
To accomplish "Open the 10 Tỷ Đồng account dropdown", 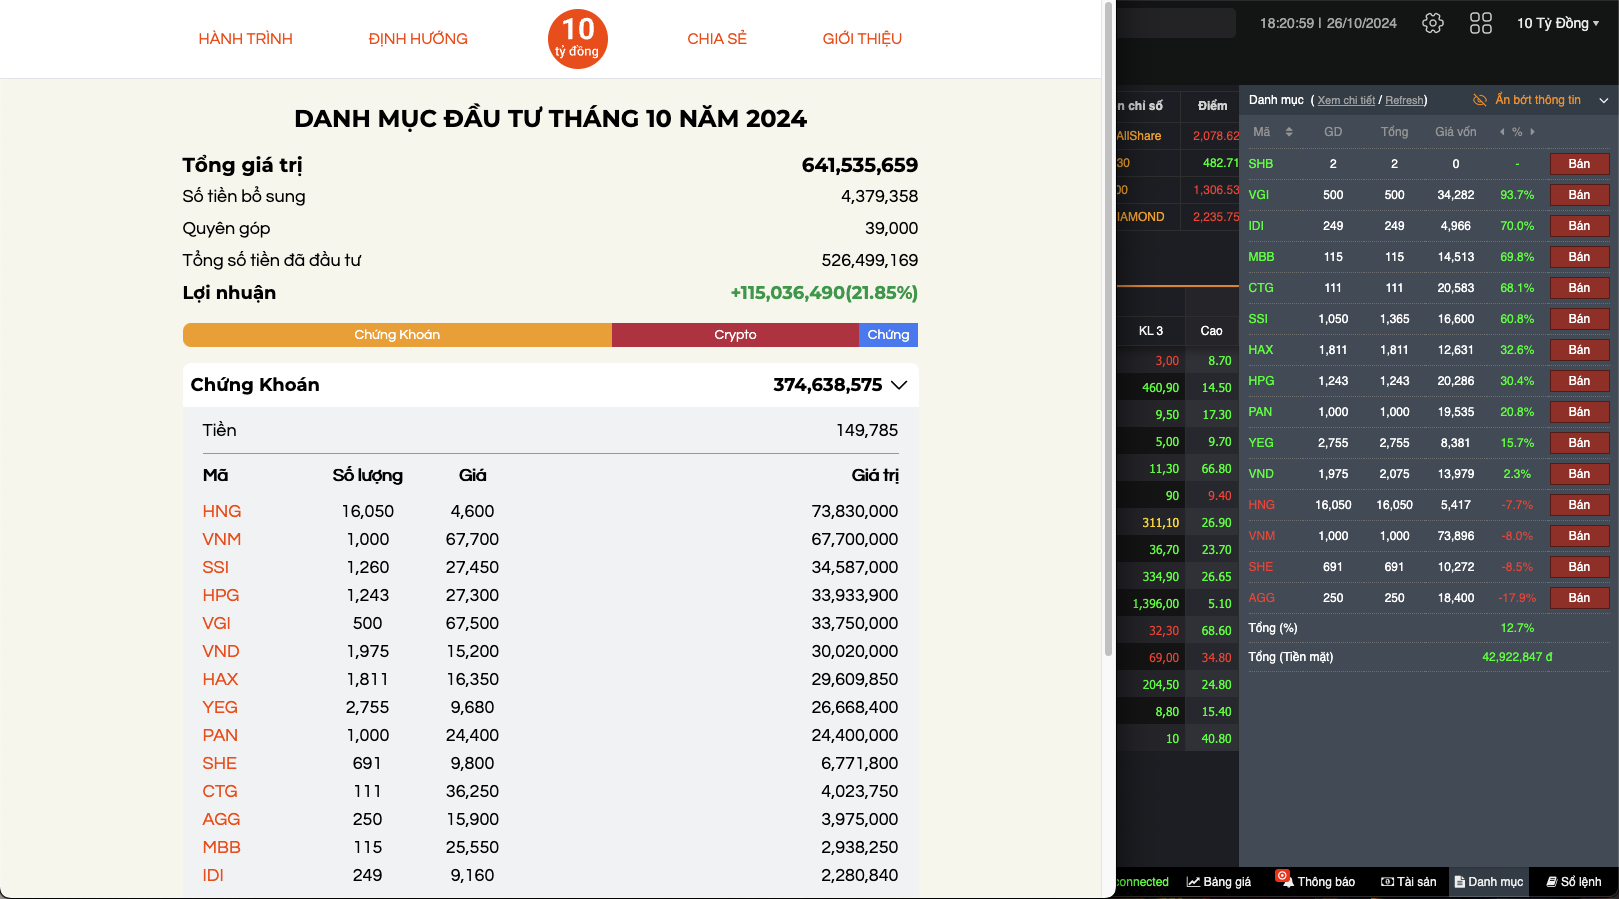I will (x=1558, y=23).
